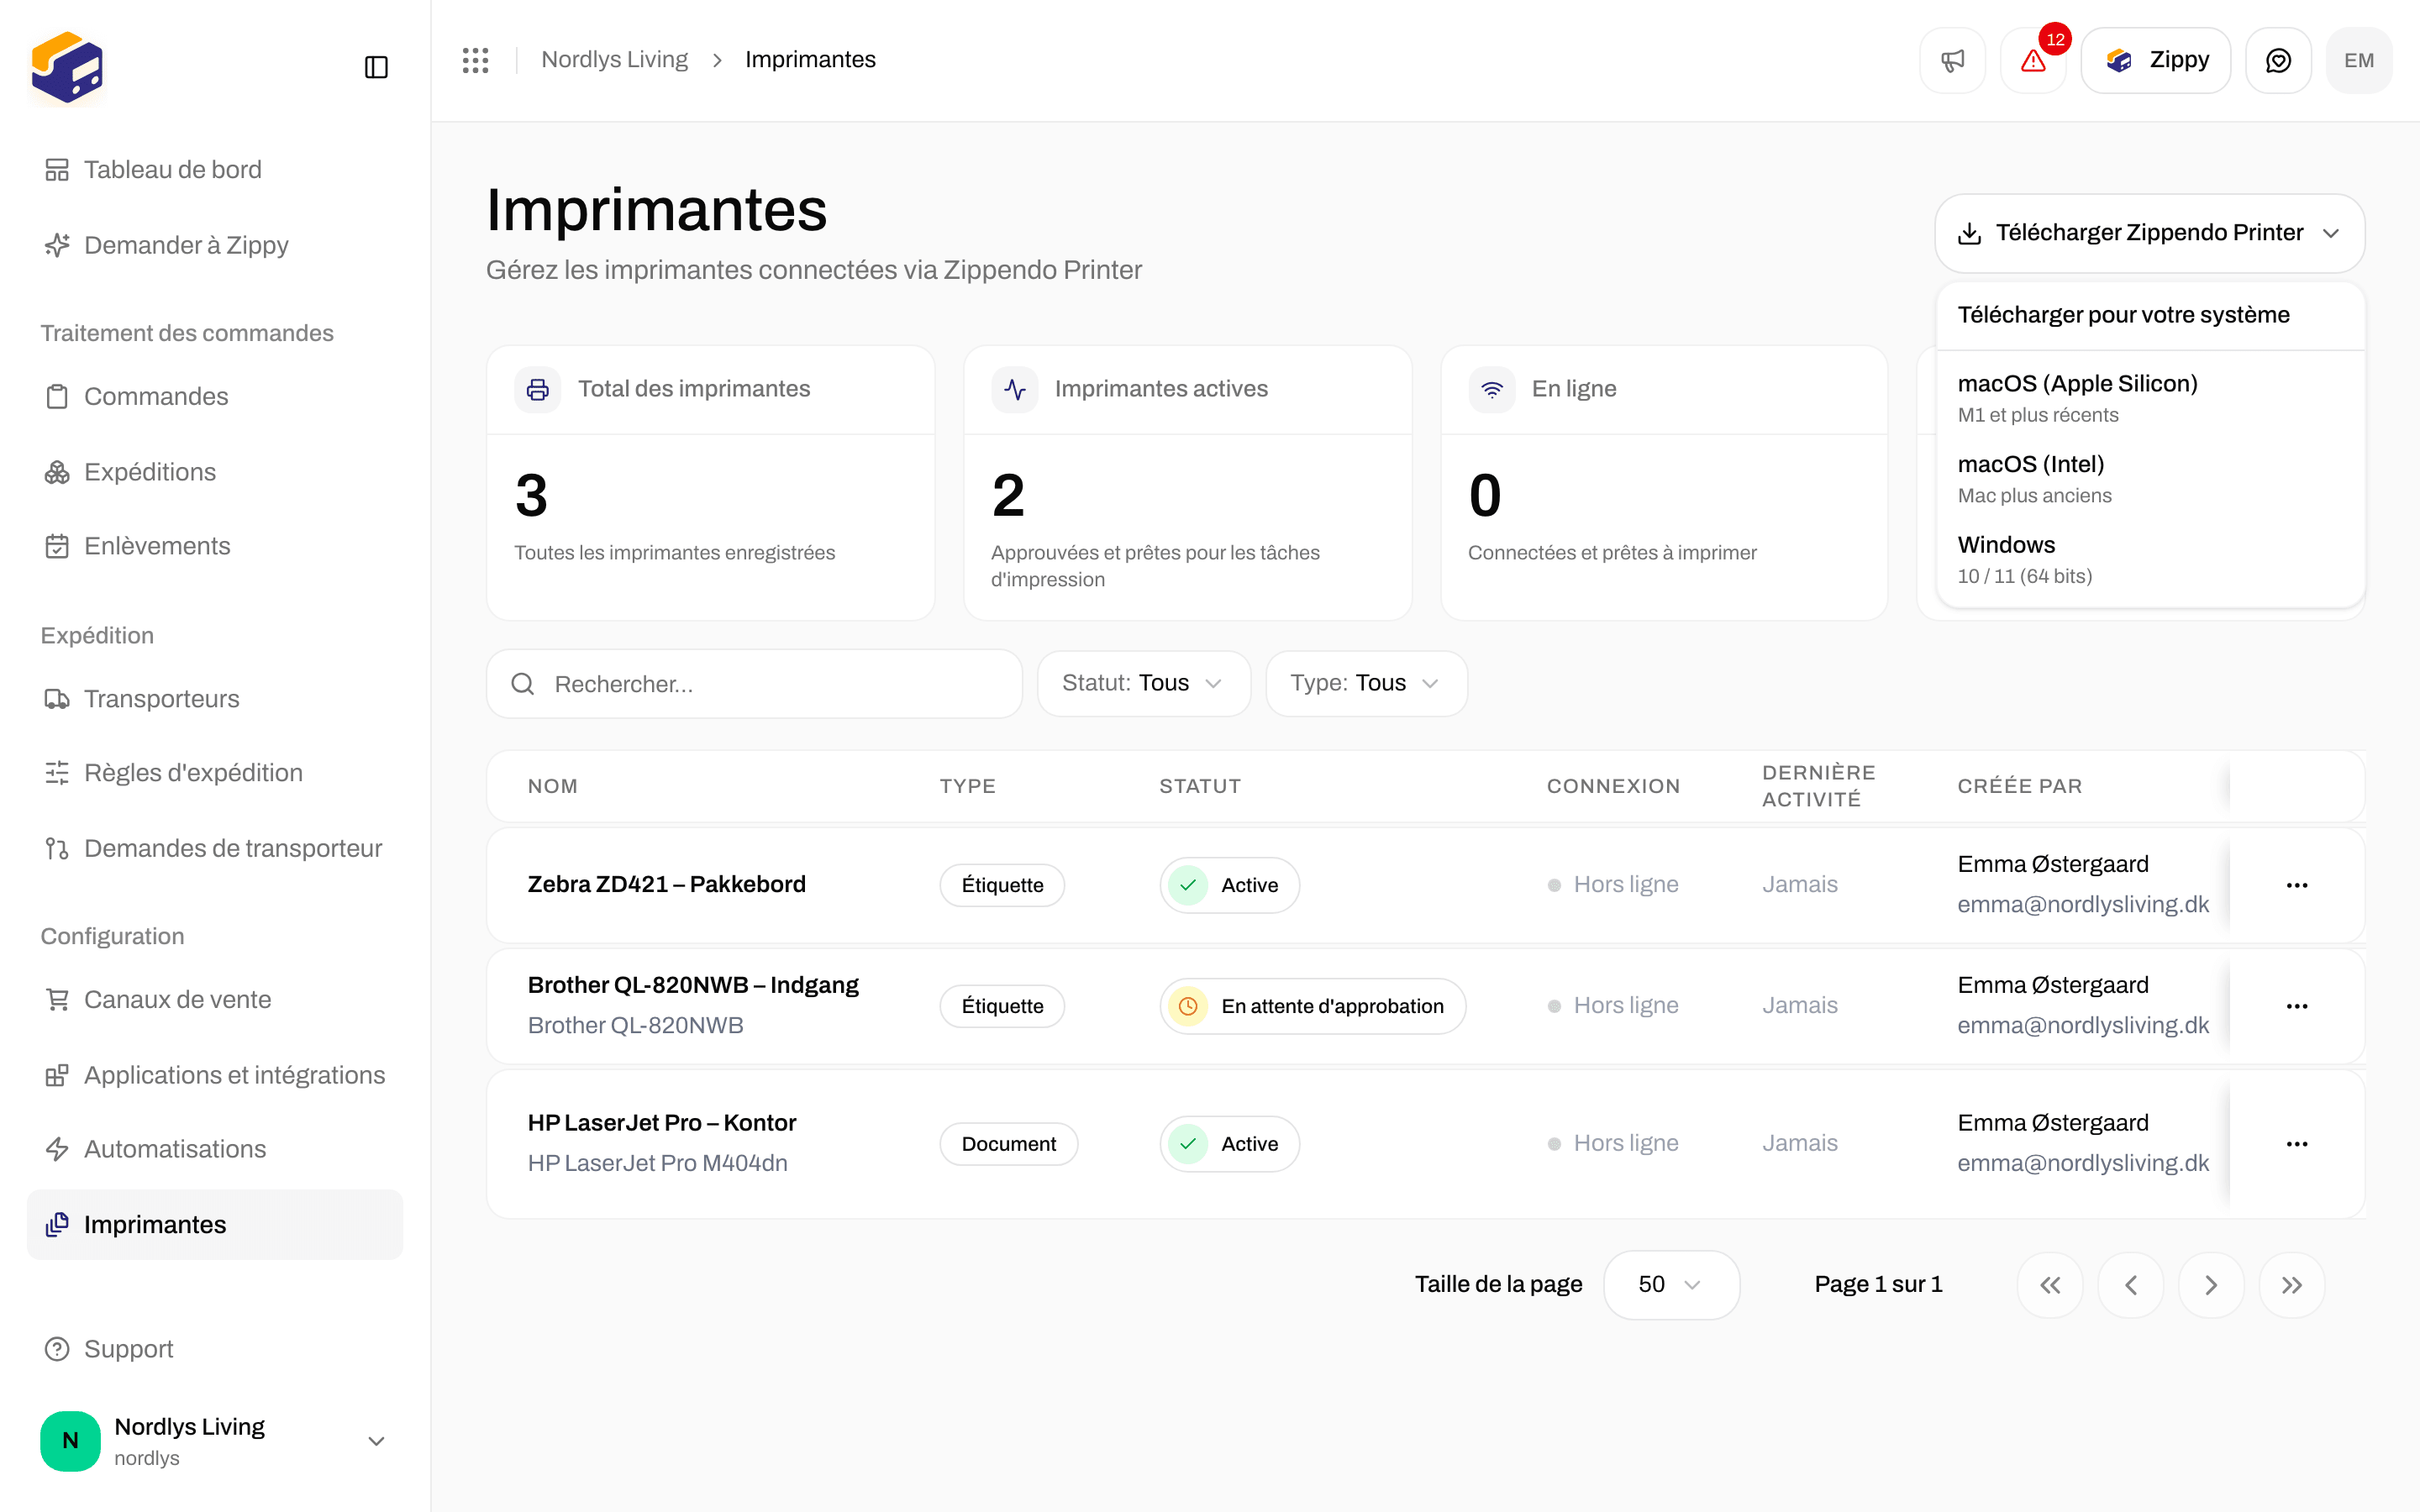Open the Support link
The width and height of the screenshot is (2420, 1512).
coord(215,1349)
